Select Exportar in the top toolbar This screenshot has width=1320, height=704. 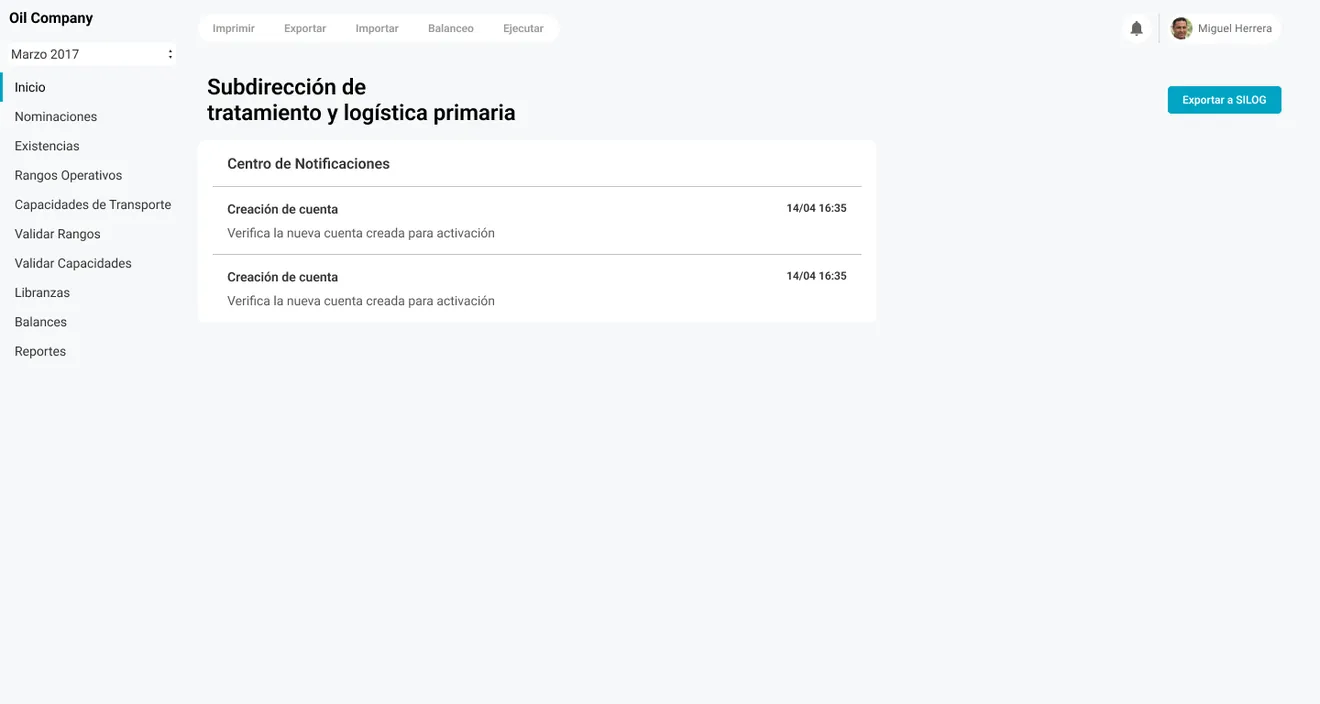[x=305, y=29]
